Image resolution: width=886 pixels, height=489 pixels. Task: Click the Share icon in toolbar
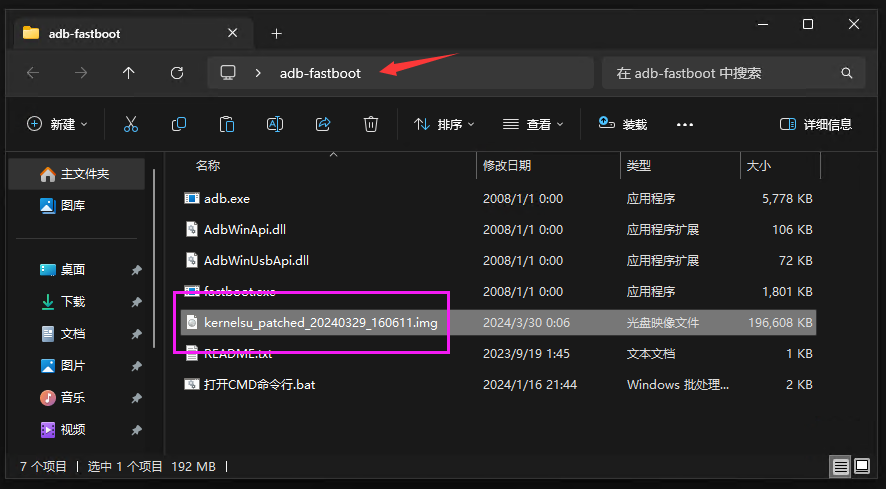(x=323, y=124)
